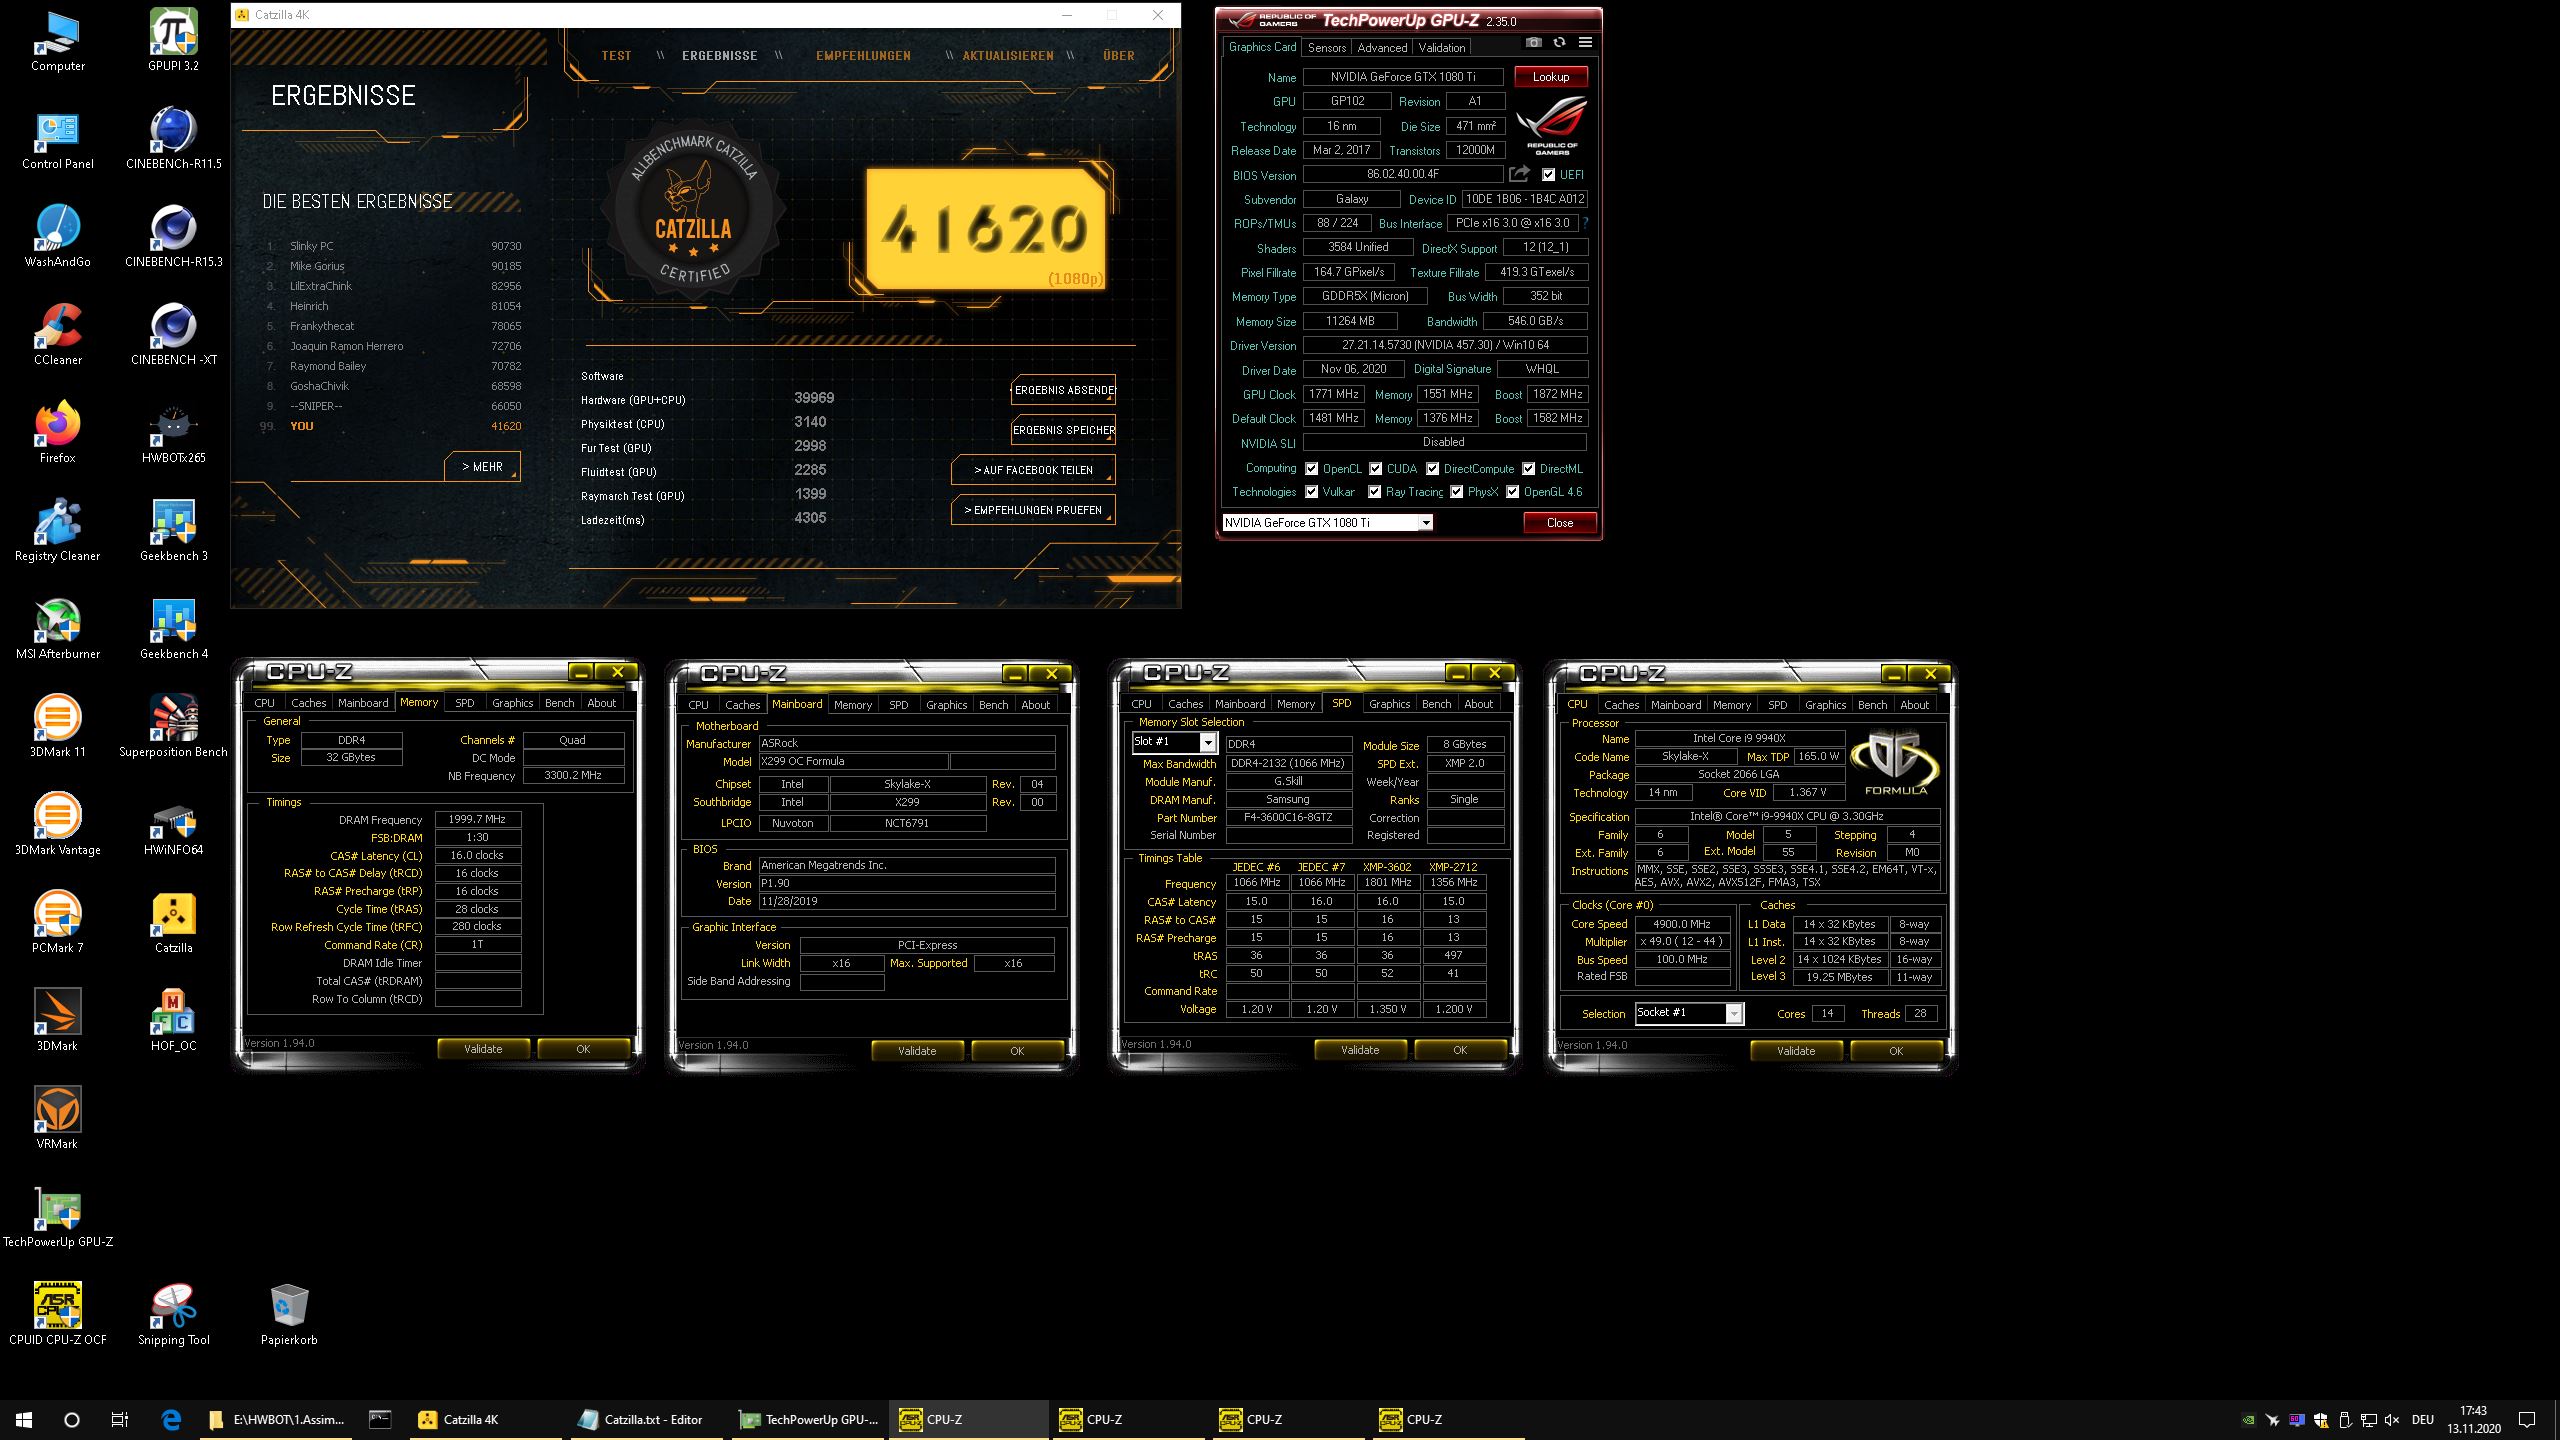This screenshot has width=2560, height=1440.
Task: Open Windows Start menu
Action: click(x=24, y=1419)
